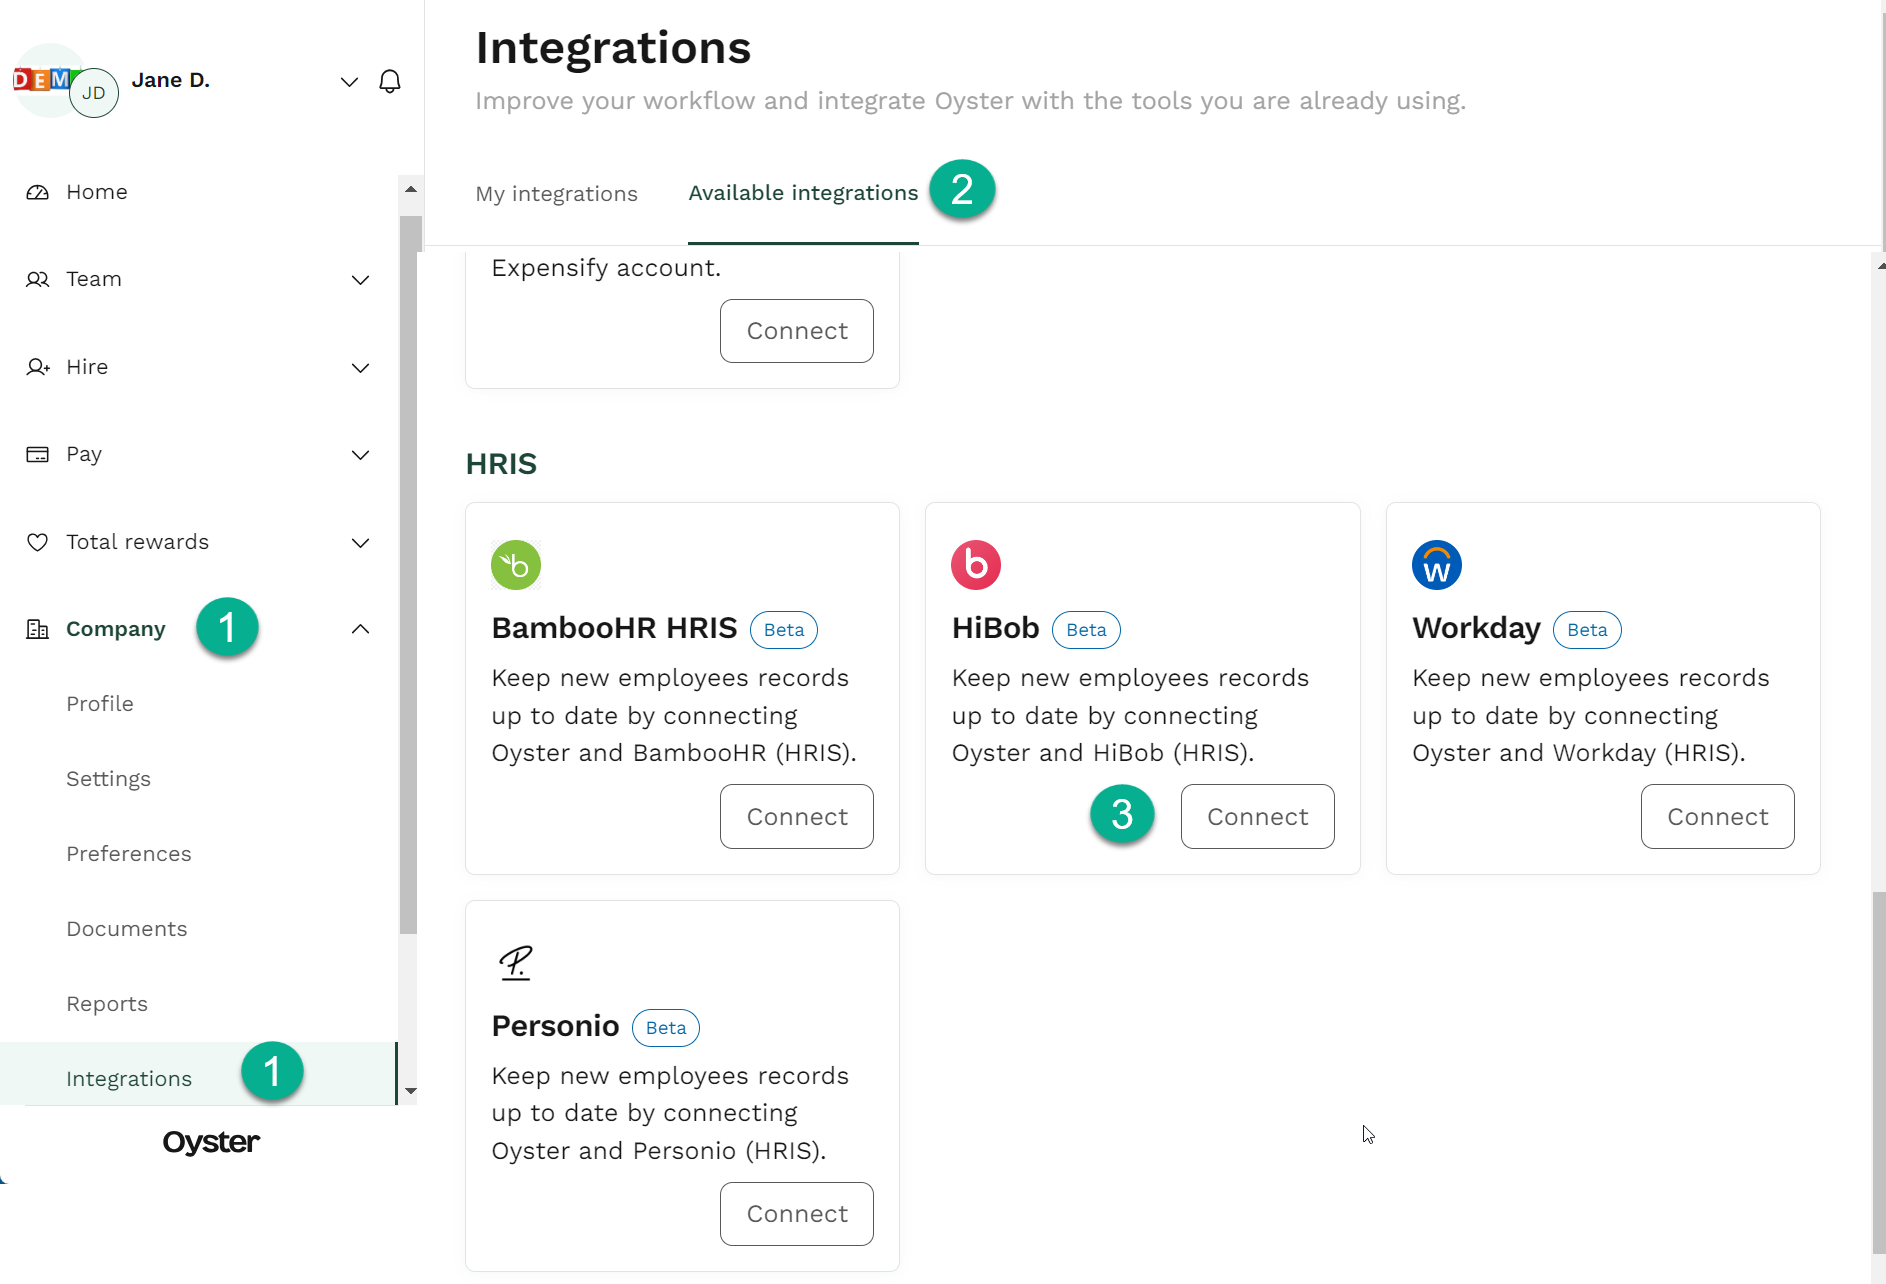
Task: Open the Jane D. account dropdown
Action: [x=349, y=82]
